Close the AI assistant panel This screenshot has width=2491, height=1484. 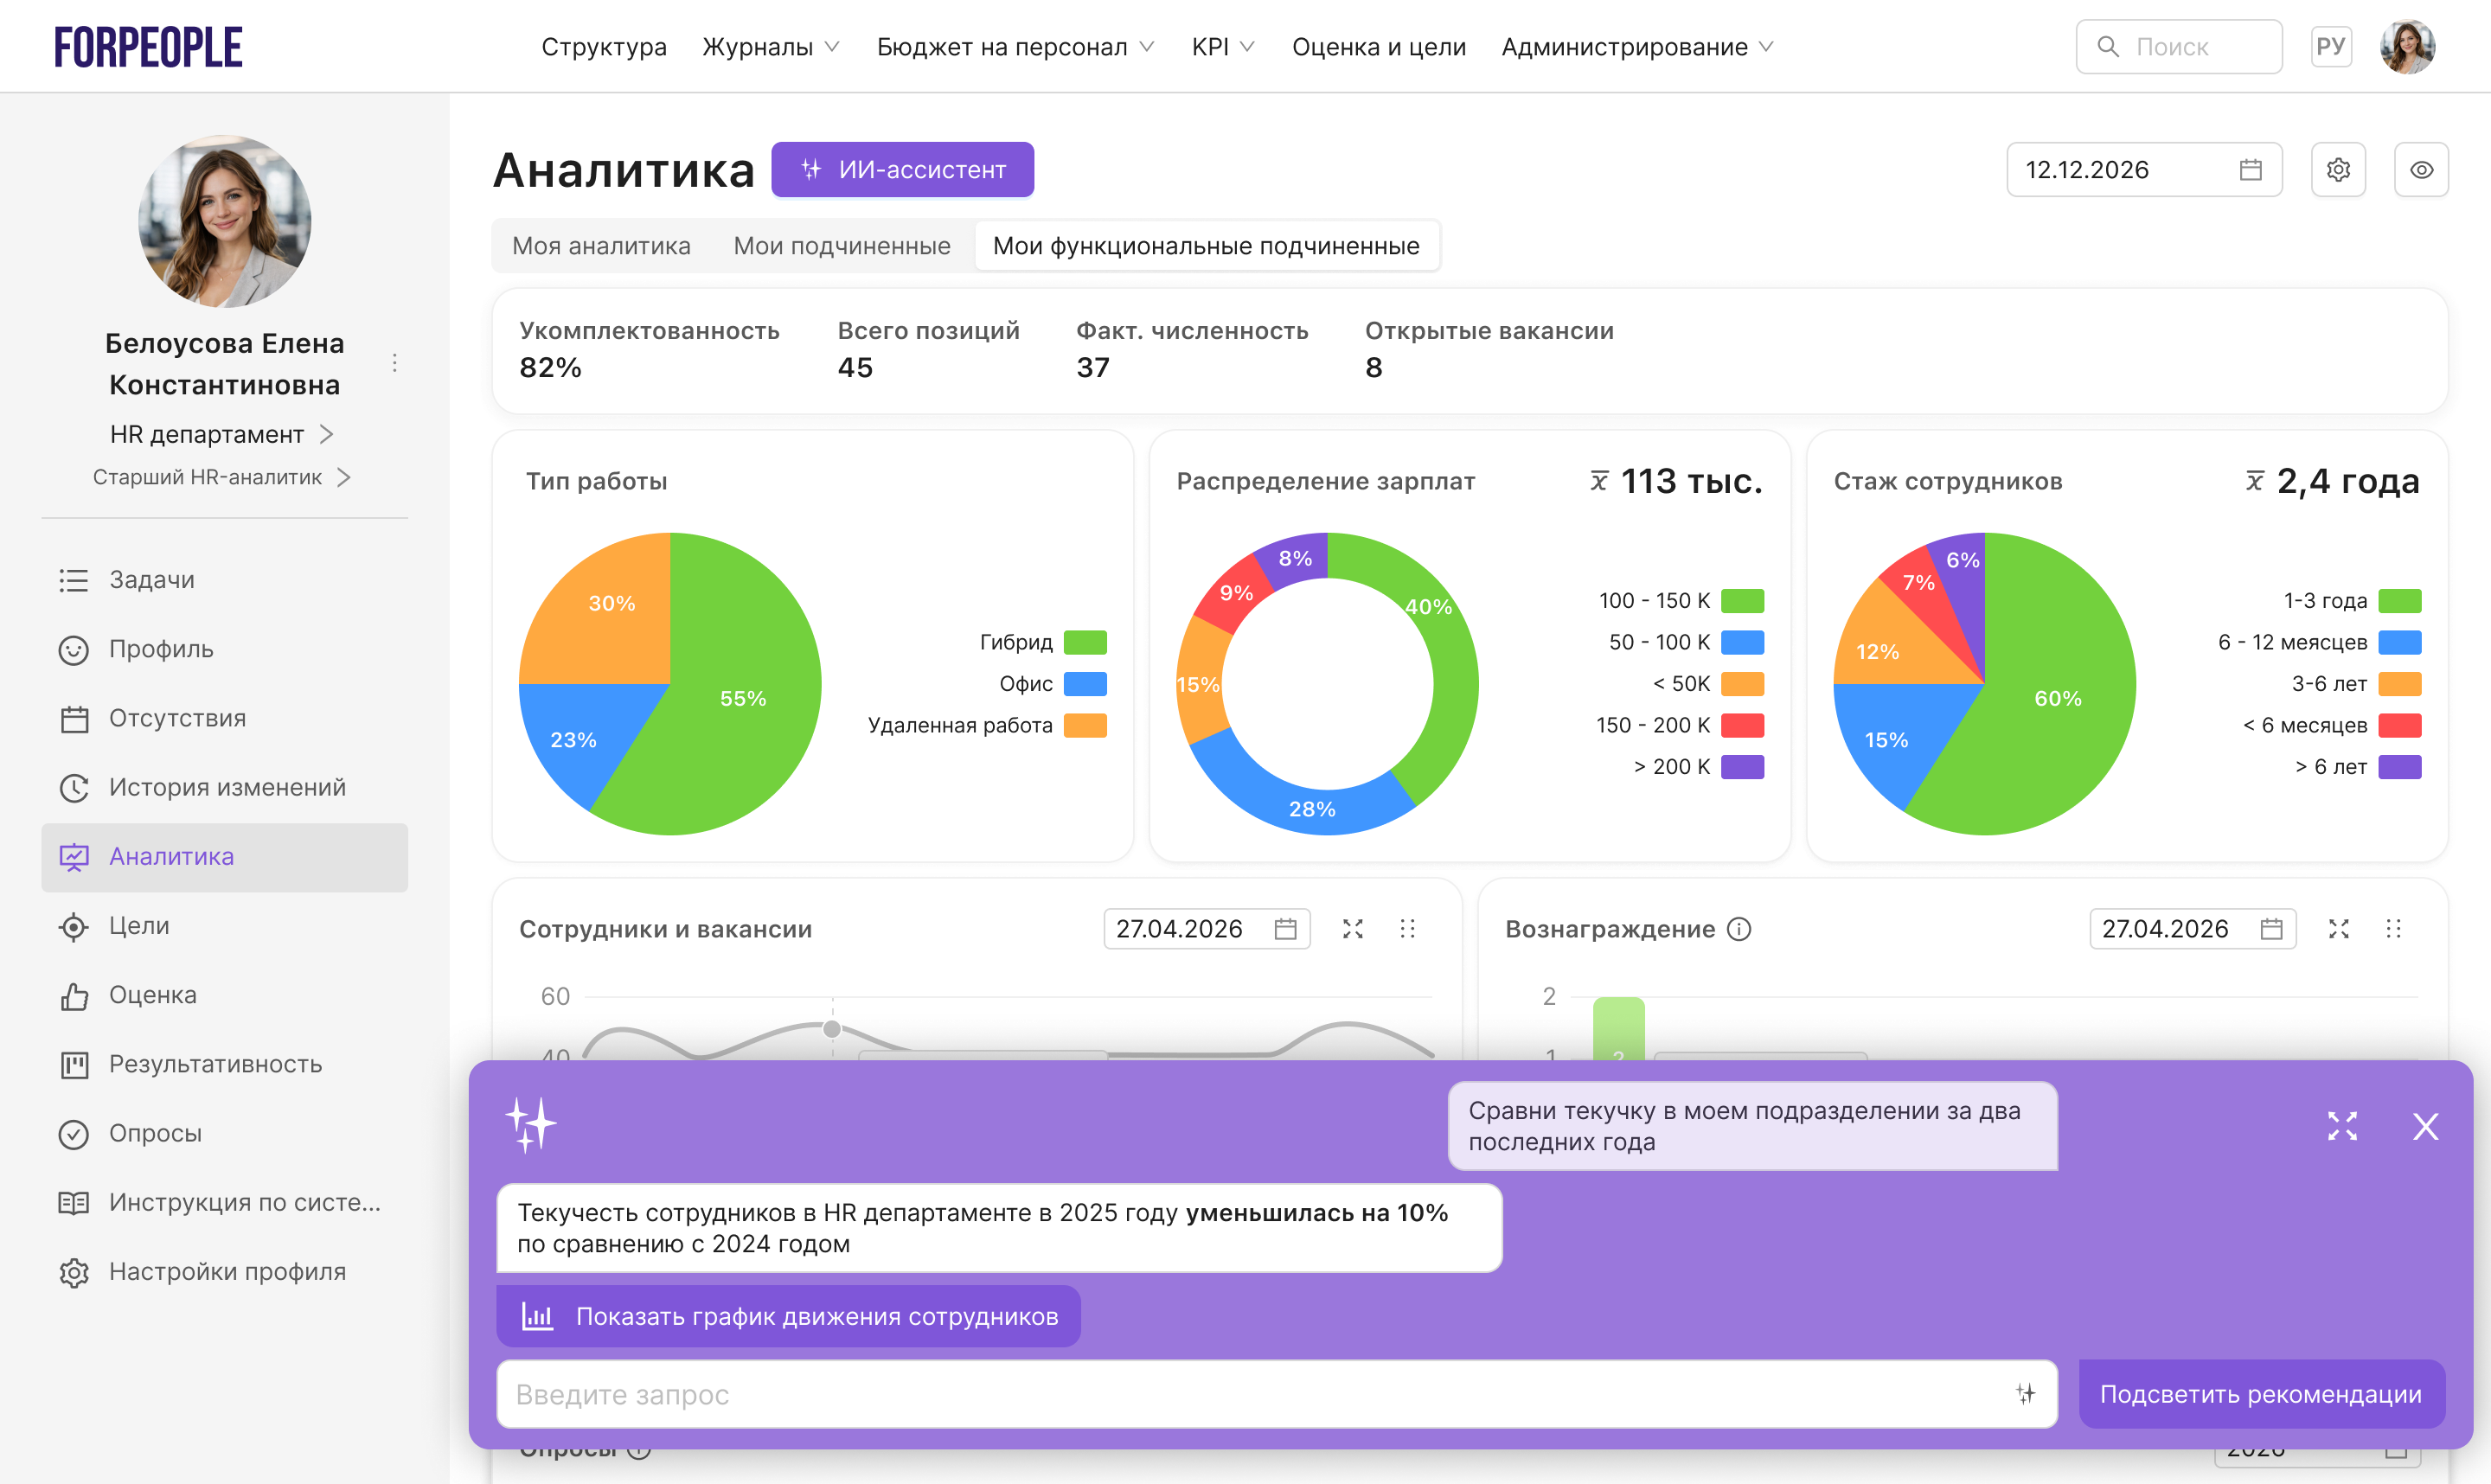click(x=2425, y=1126)
